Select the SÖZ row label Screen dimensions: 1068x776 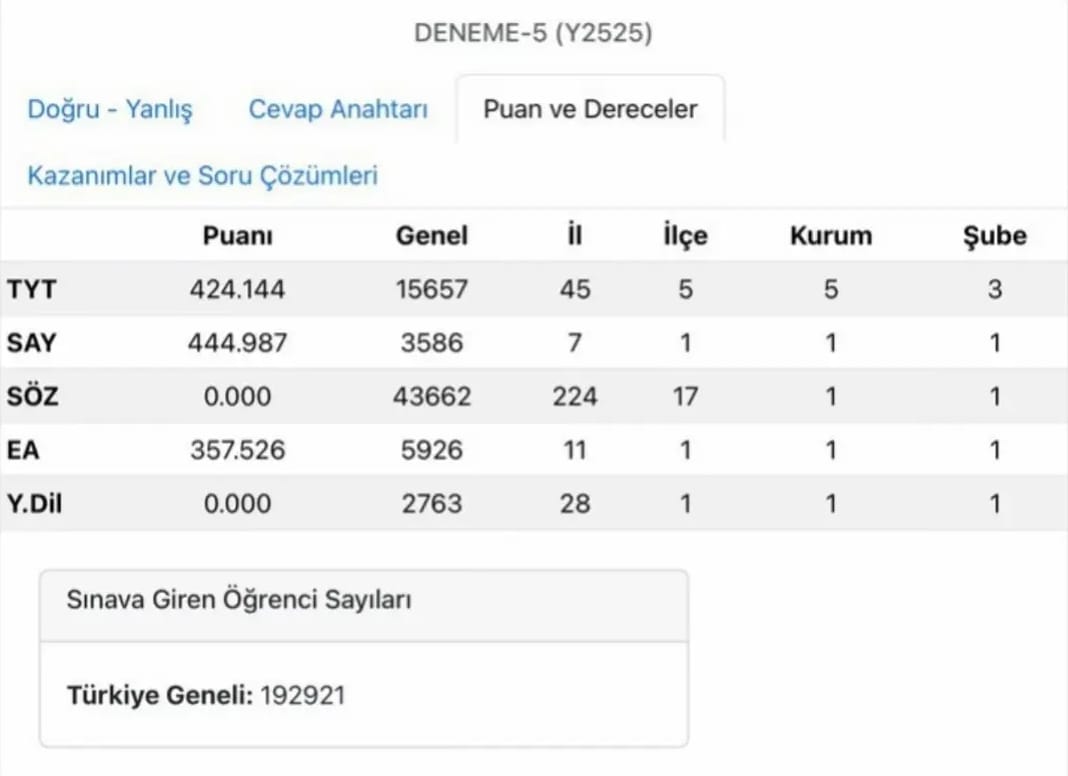pyautogui.click(x=32, y=397)
